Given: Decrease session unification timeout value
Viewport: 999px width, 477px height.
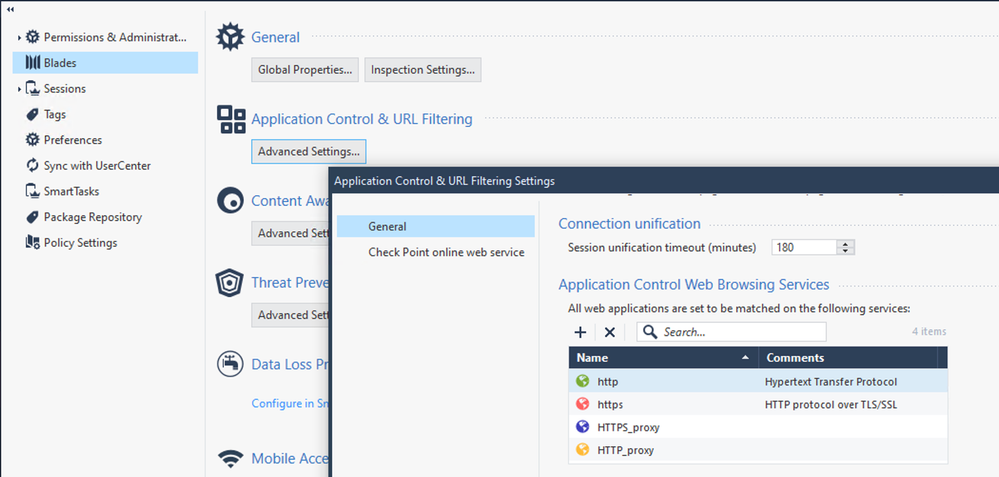Looking at the screenshot, I should pyautogui.click(x=845, y=251).
